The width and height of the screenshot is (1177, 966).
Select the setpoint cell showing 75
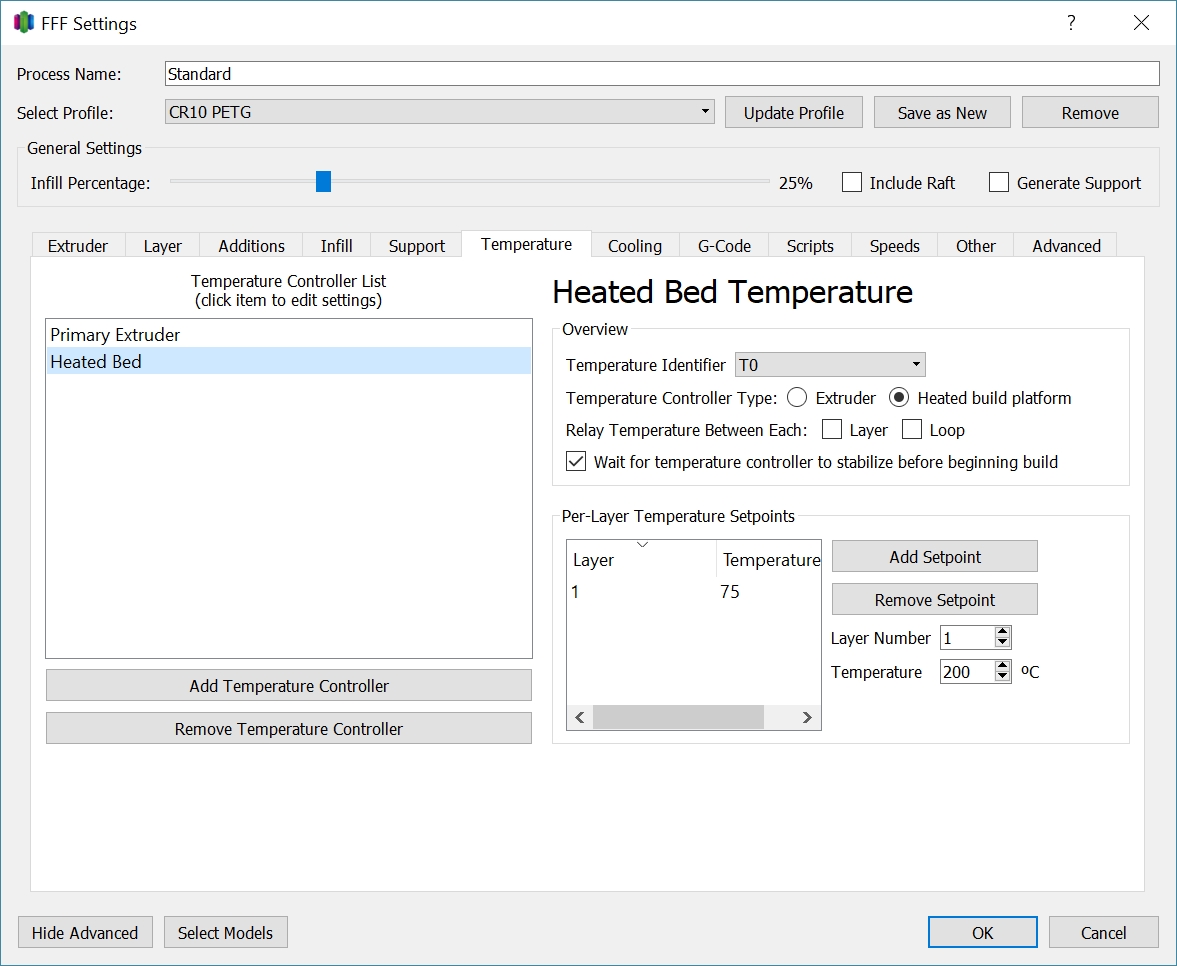point(730,591)
